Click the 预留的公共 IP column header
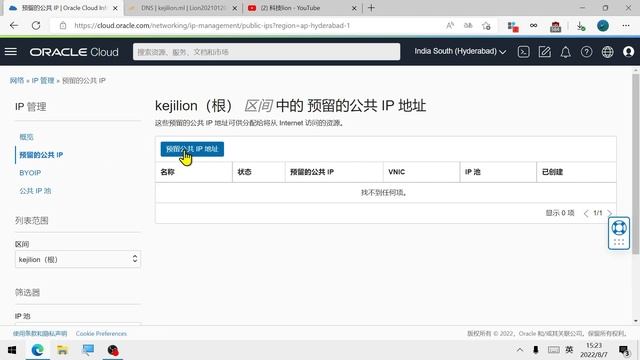This screenshot has height=360, width=640. 312,172
